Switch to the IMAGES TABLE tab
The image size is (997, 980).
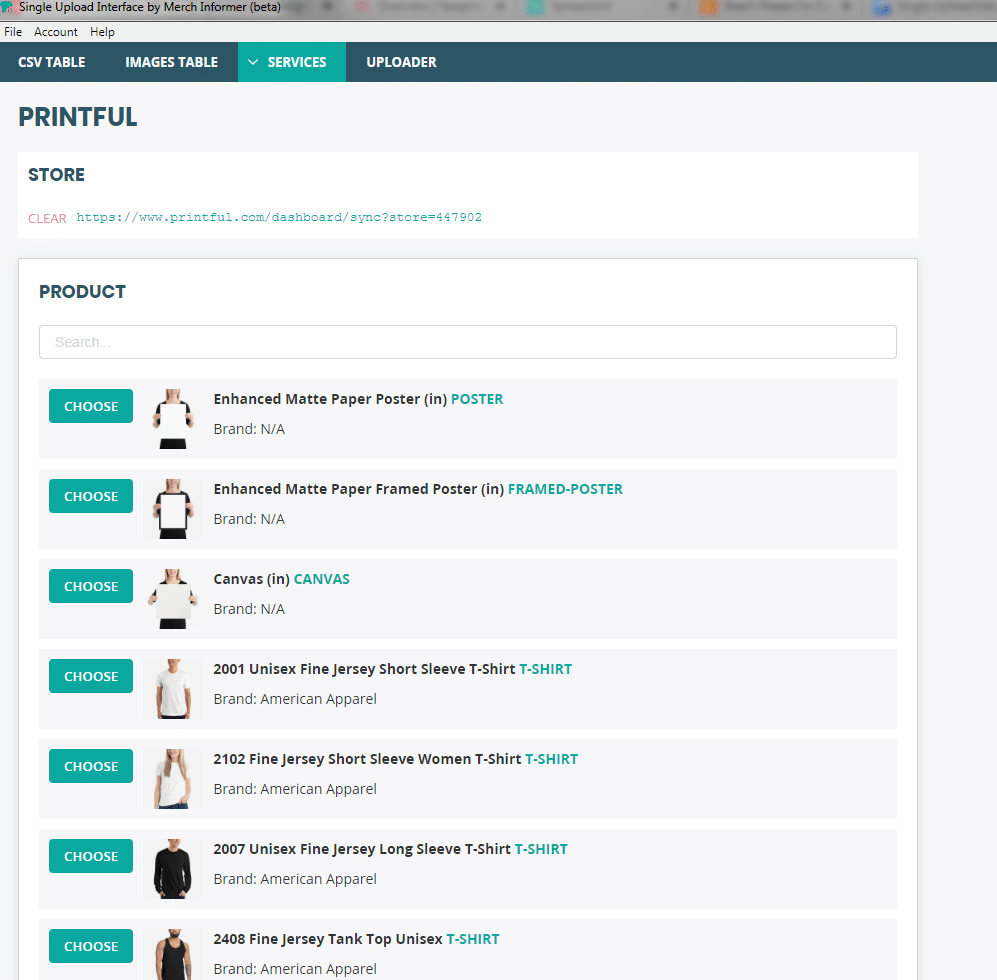(x=171, y=62)
